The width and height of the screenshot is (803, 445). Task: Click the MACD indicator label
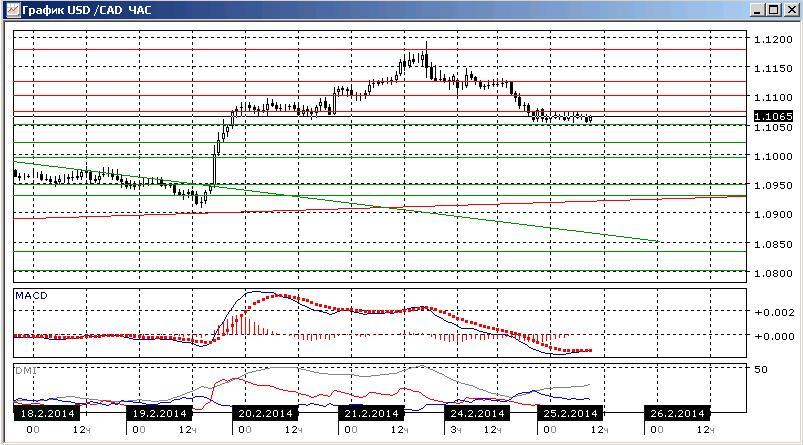[31, 295]
